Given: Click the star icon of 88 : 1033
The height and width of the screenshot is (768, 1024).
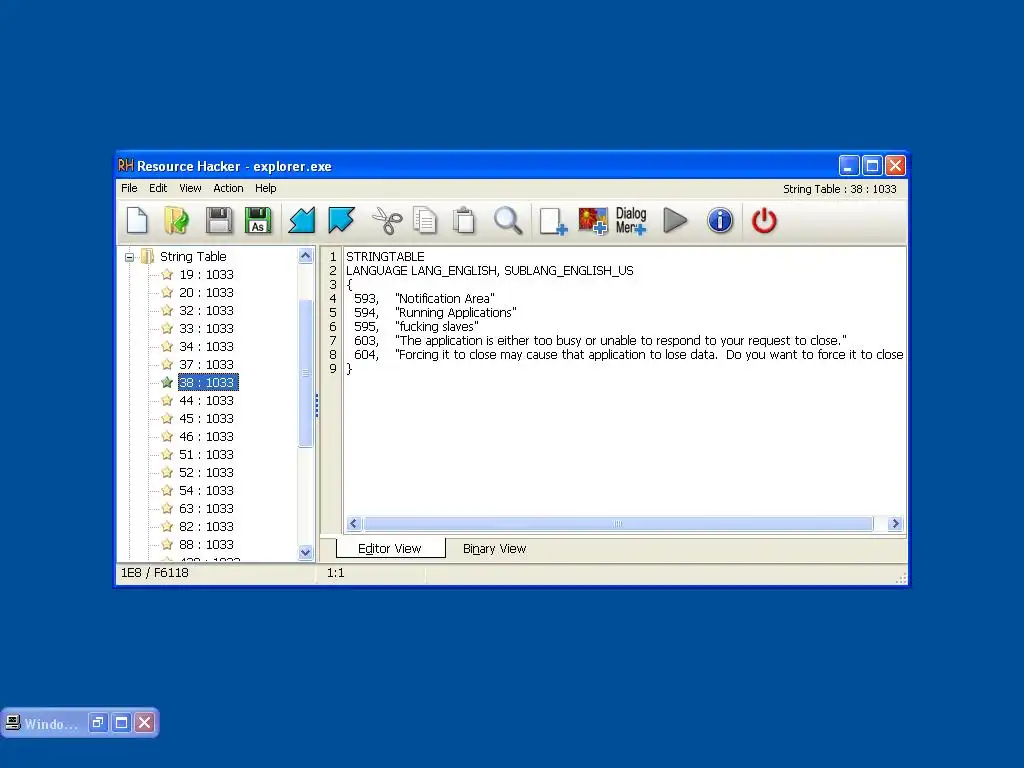Looking at the screenshot, I should (x=167, y=544).
